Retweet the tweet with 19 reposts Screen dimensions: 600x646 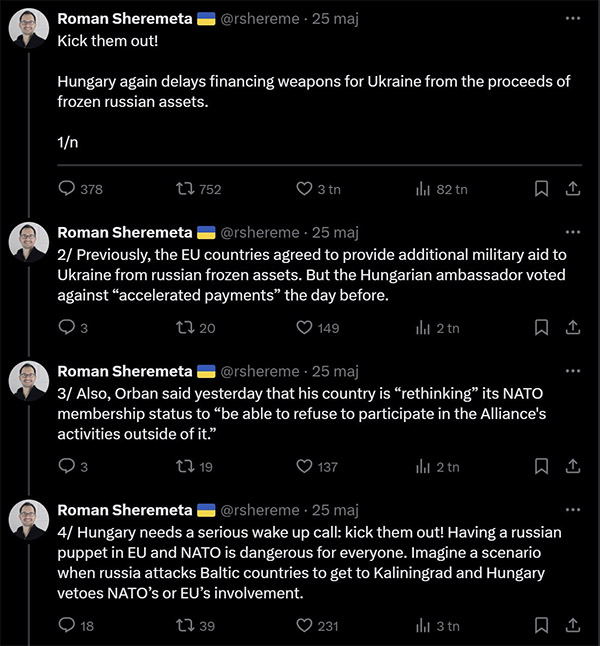185,466
